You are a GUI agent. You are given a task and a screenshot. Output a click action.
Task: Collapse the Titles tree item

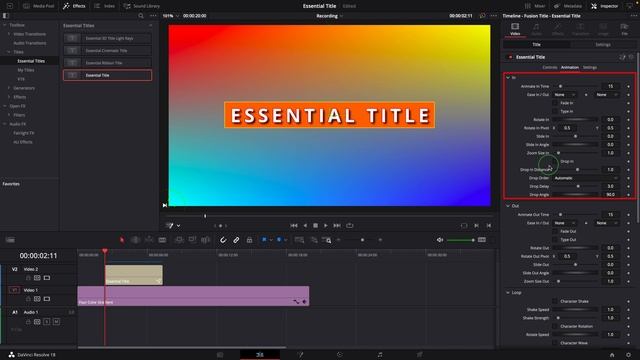click(9, 52)
